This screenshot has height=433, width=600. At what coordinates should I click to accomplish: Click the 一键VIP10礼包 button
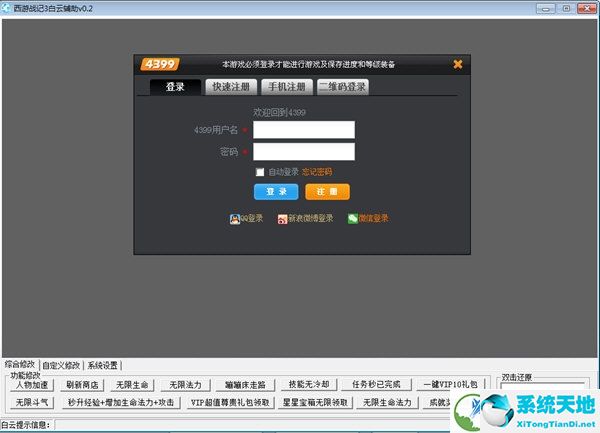451,384
